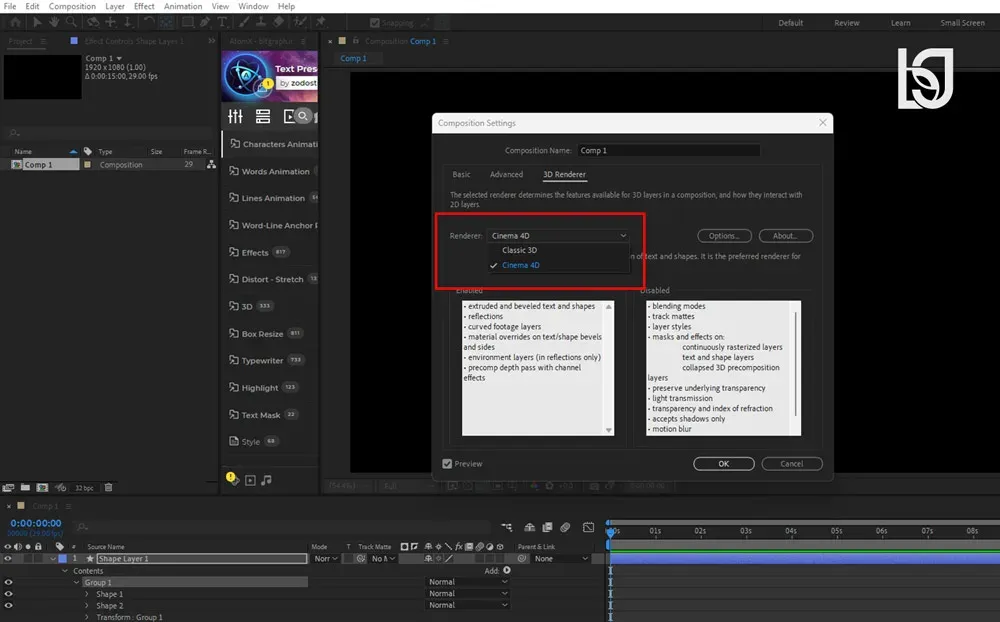Collapse the Shape Layer 1 twirl arrow
The height and width of the screenshot is (622, 1000).
point(53,558)
